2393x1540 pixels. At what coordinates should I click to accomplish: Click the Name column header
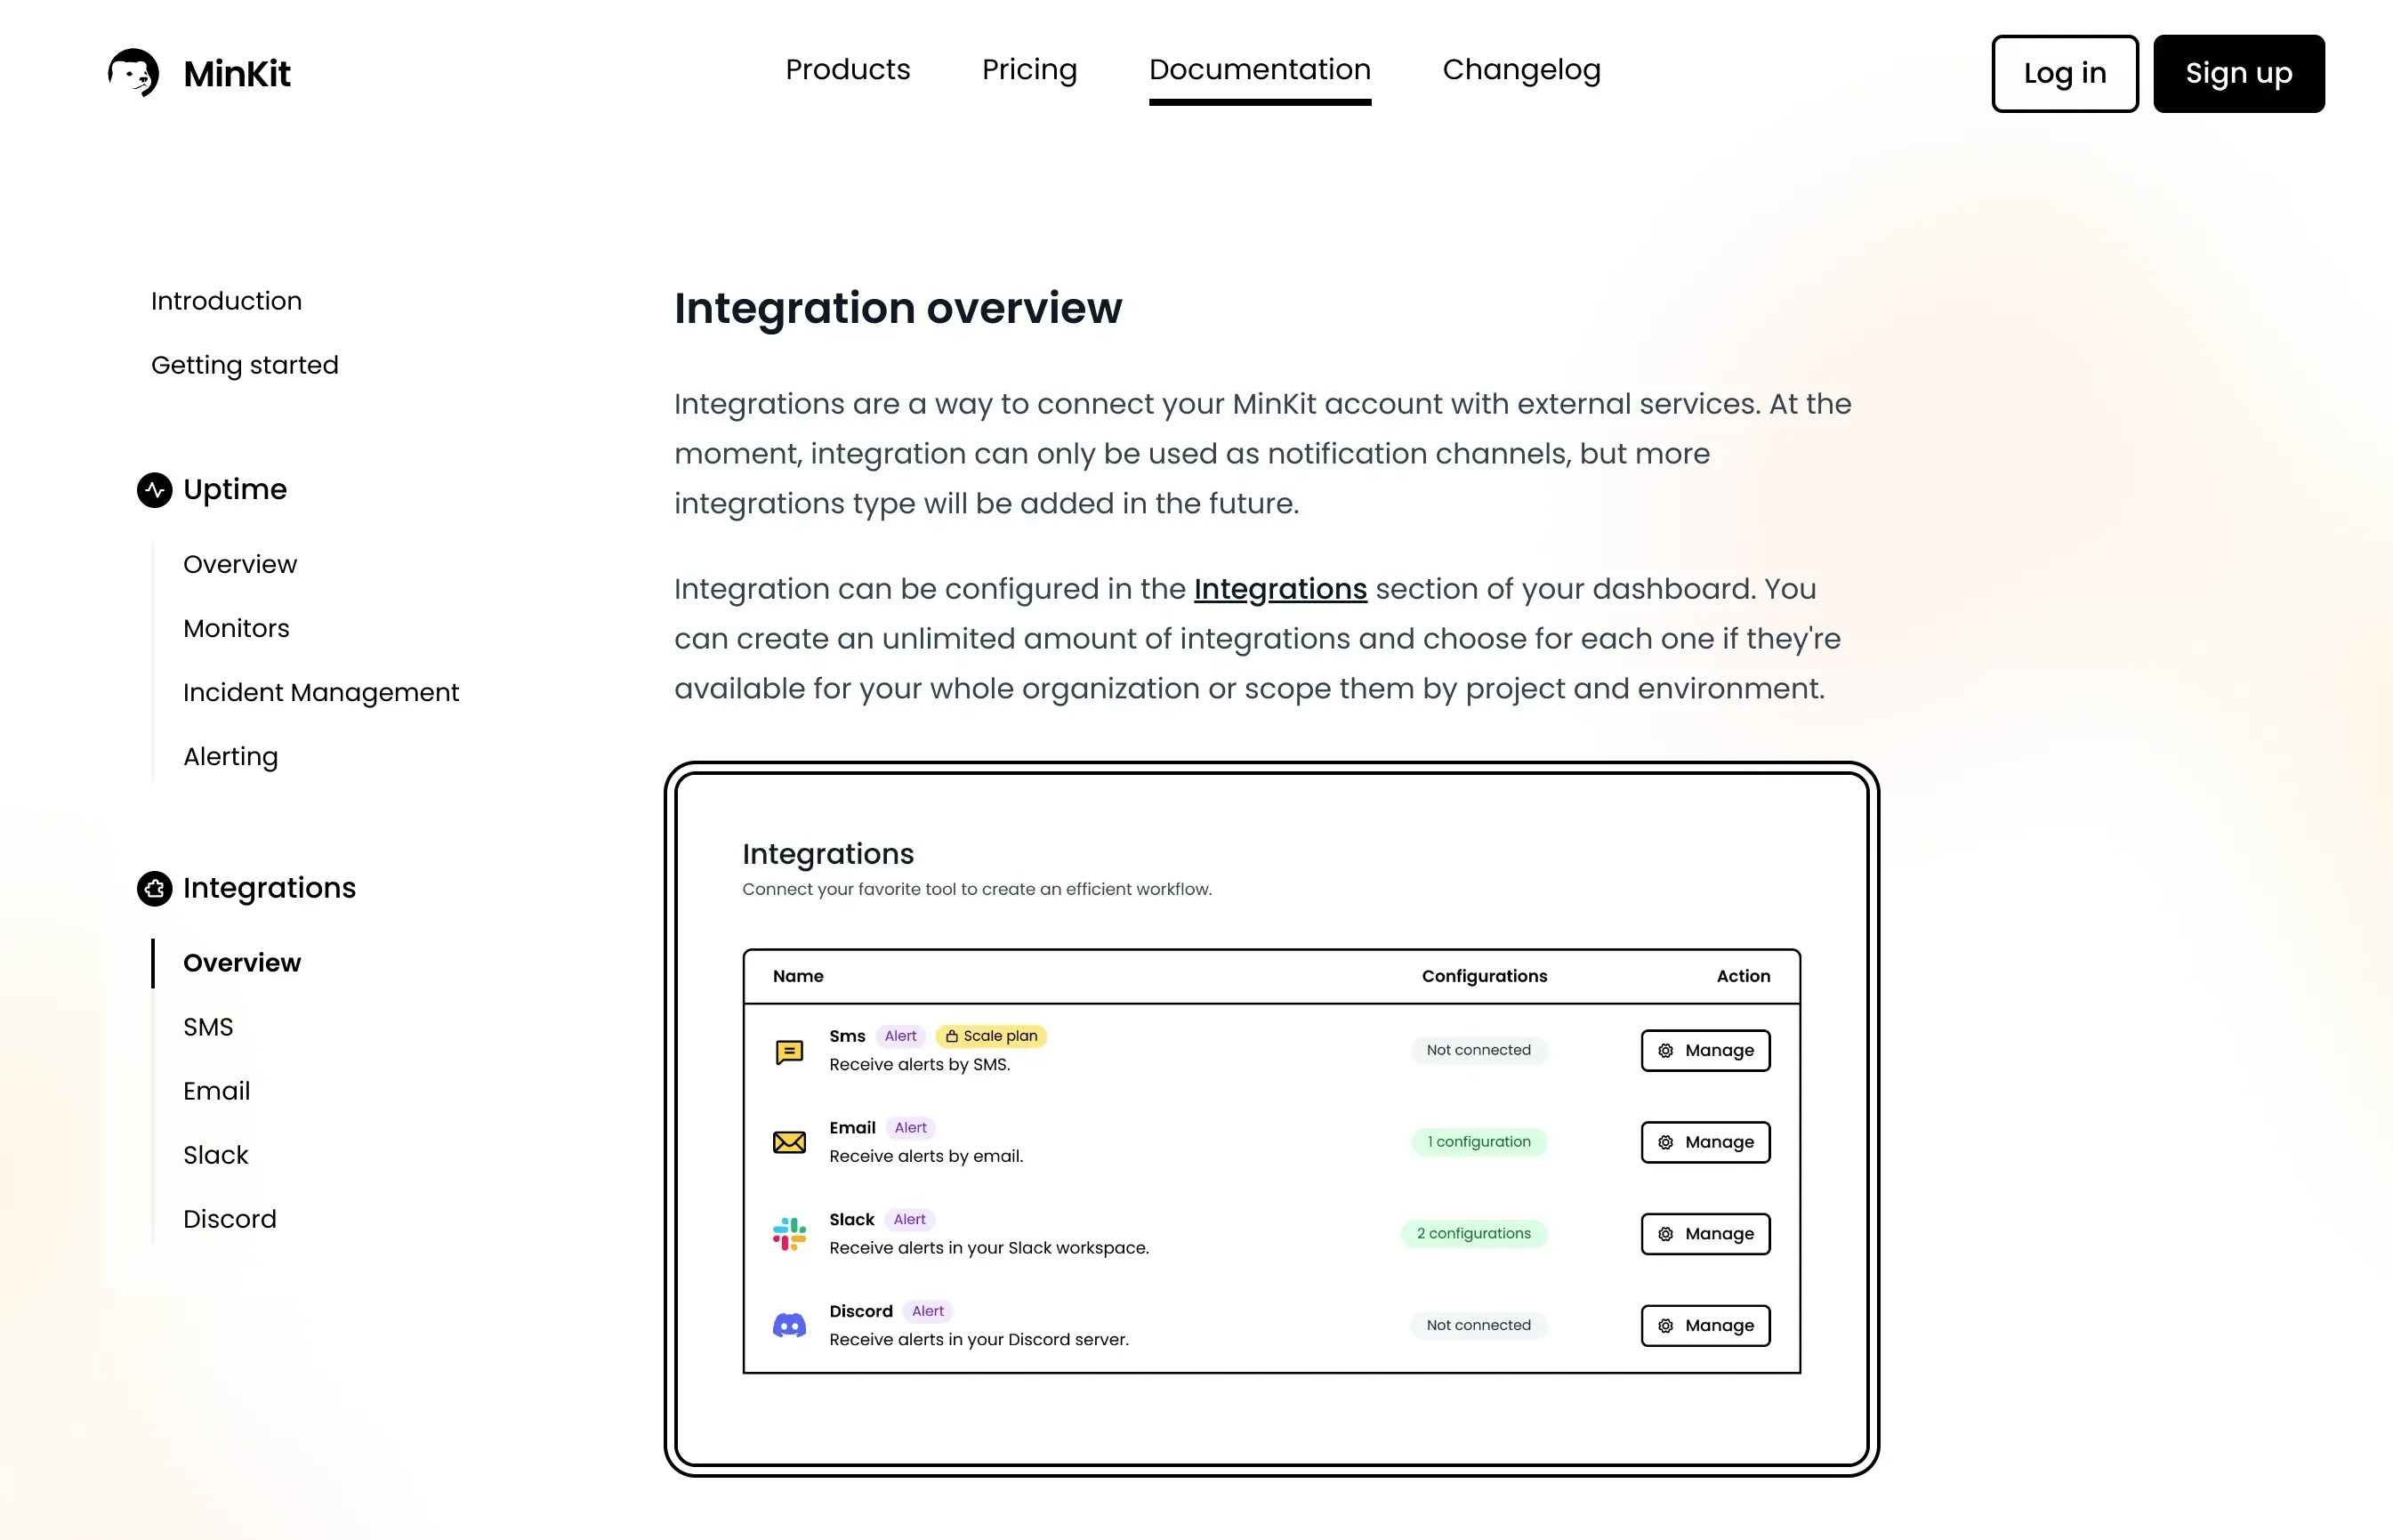pos(798,976)
